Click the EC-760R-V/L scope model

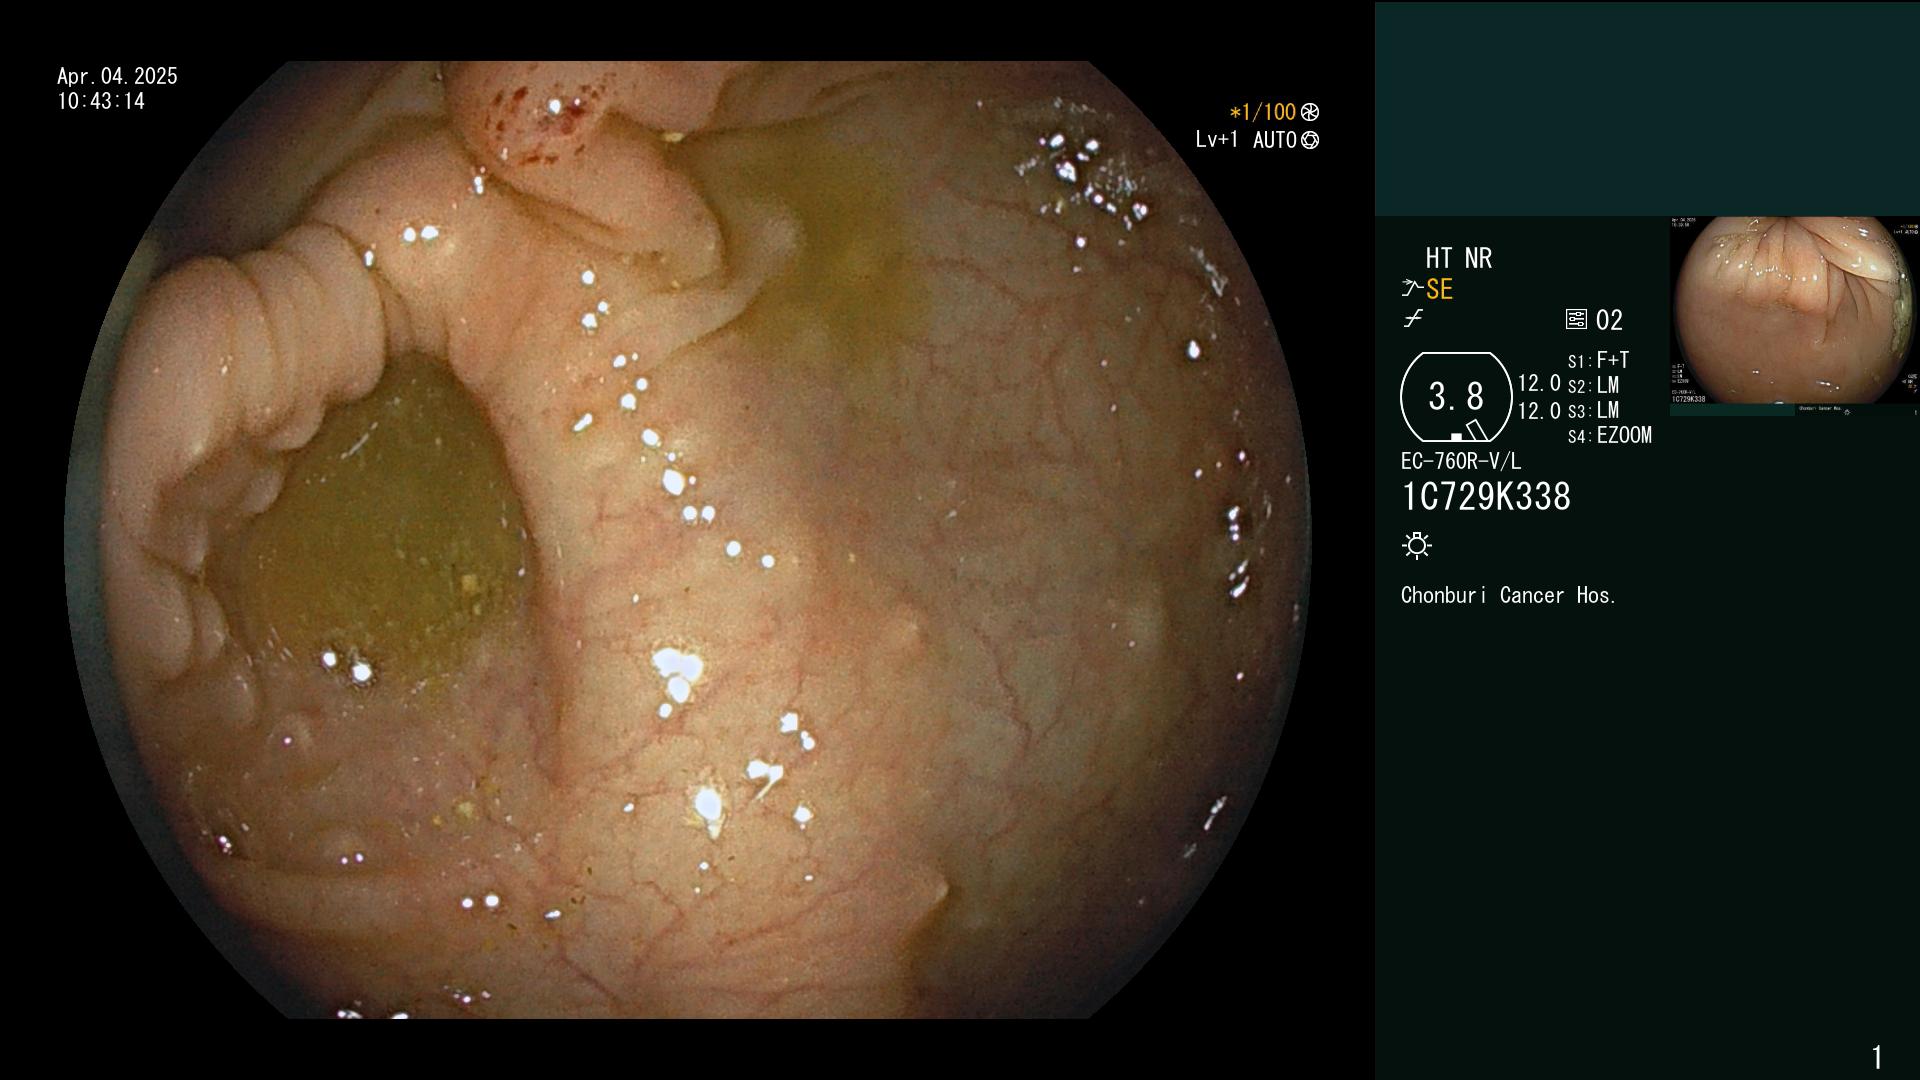click(x=1461, y=461)
